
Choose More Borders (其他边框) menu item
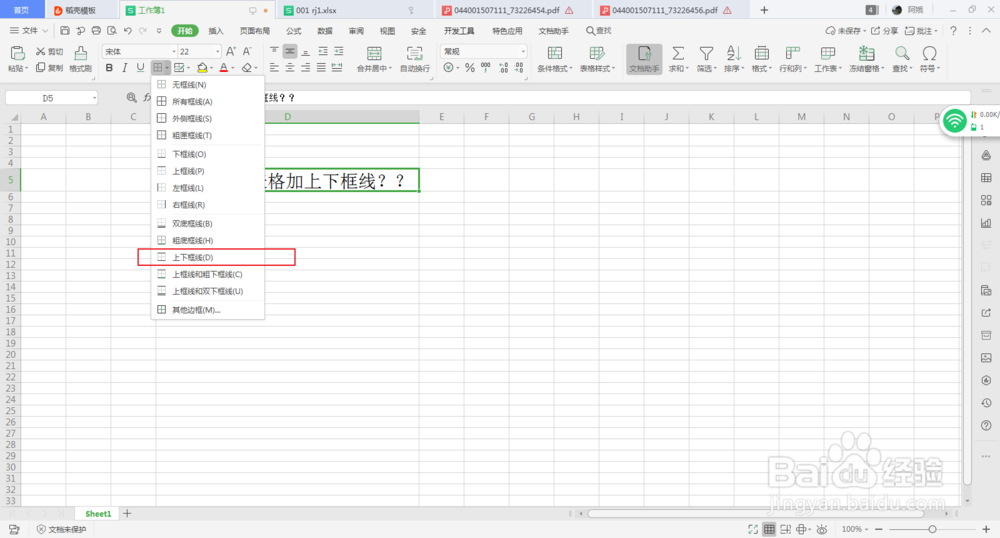point(208,310)
